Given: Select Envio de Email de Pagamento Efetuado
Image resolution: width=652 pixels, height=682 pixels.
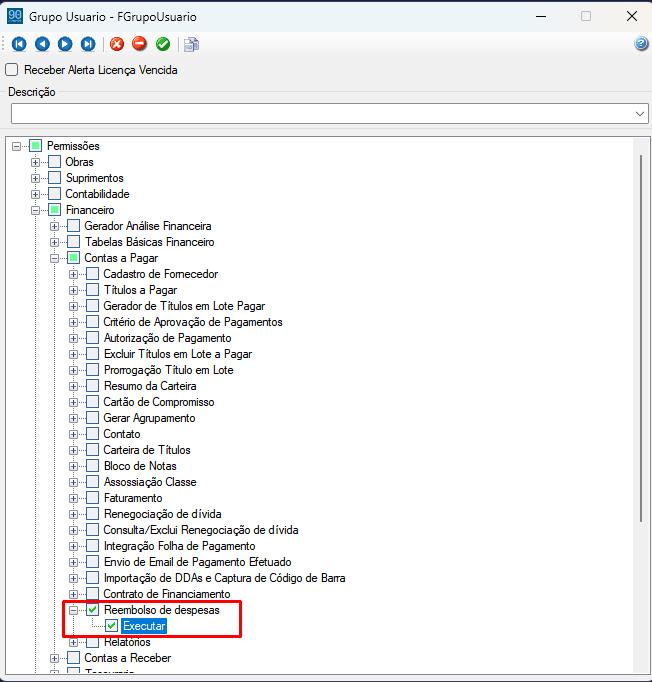Looking at the screenshot, I should tap(197, 562).
